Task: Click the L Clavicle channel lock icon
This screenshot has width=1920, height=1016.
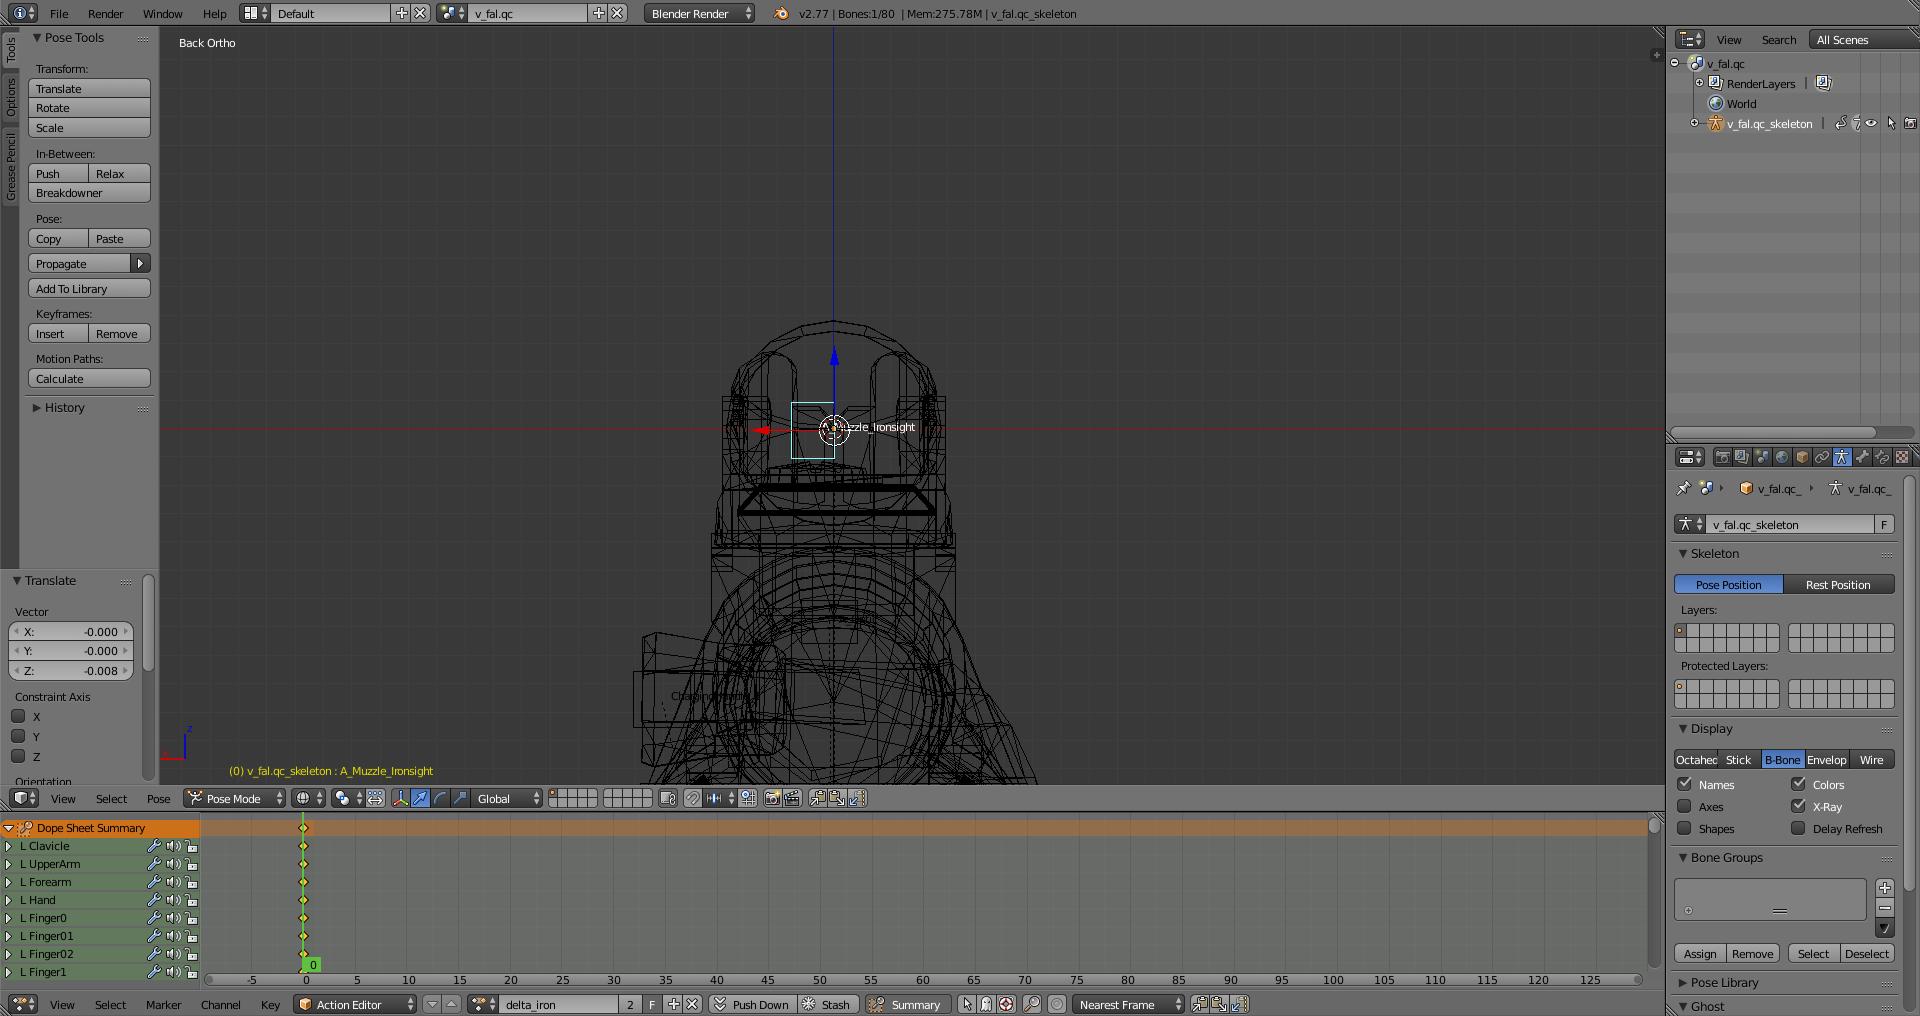Action: point(192,846)
